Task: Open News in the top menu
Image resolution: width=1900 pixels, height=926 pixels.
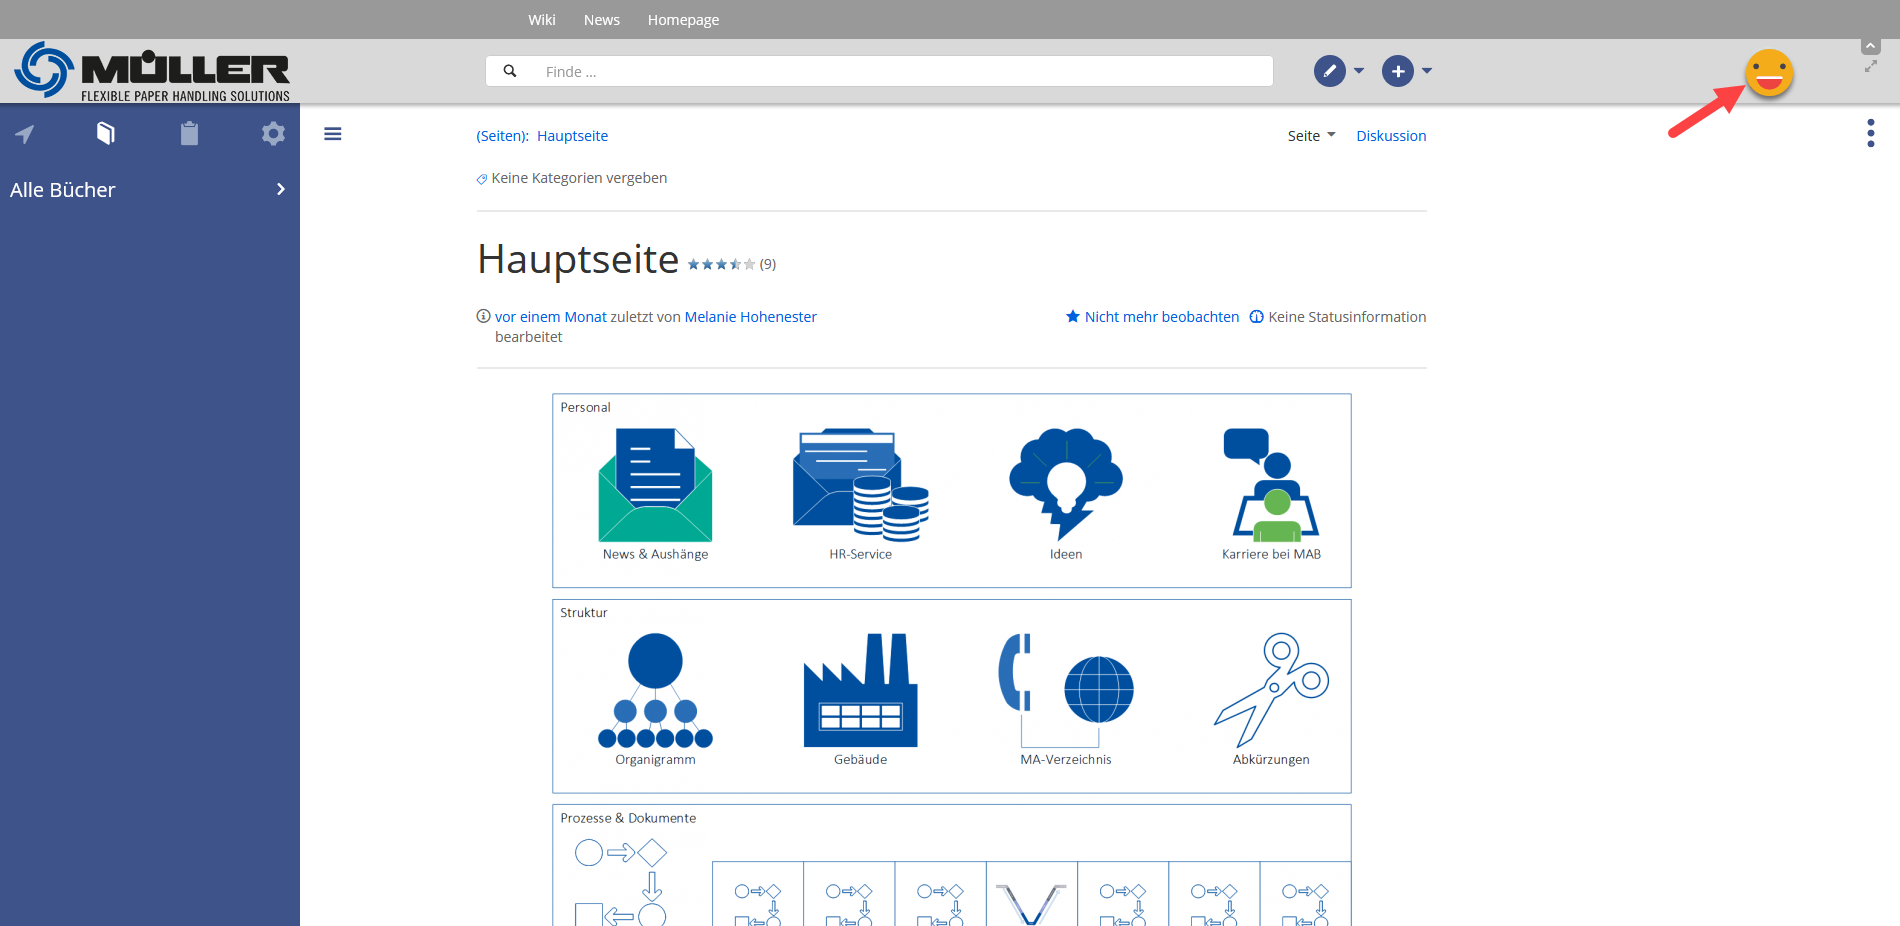Action: click(x=601, y=20)
